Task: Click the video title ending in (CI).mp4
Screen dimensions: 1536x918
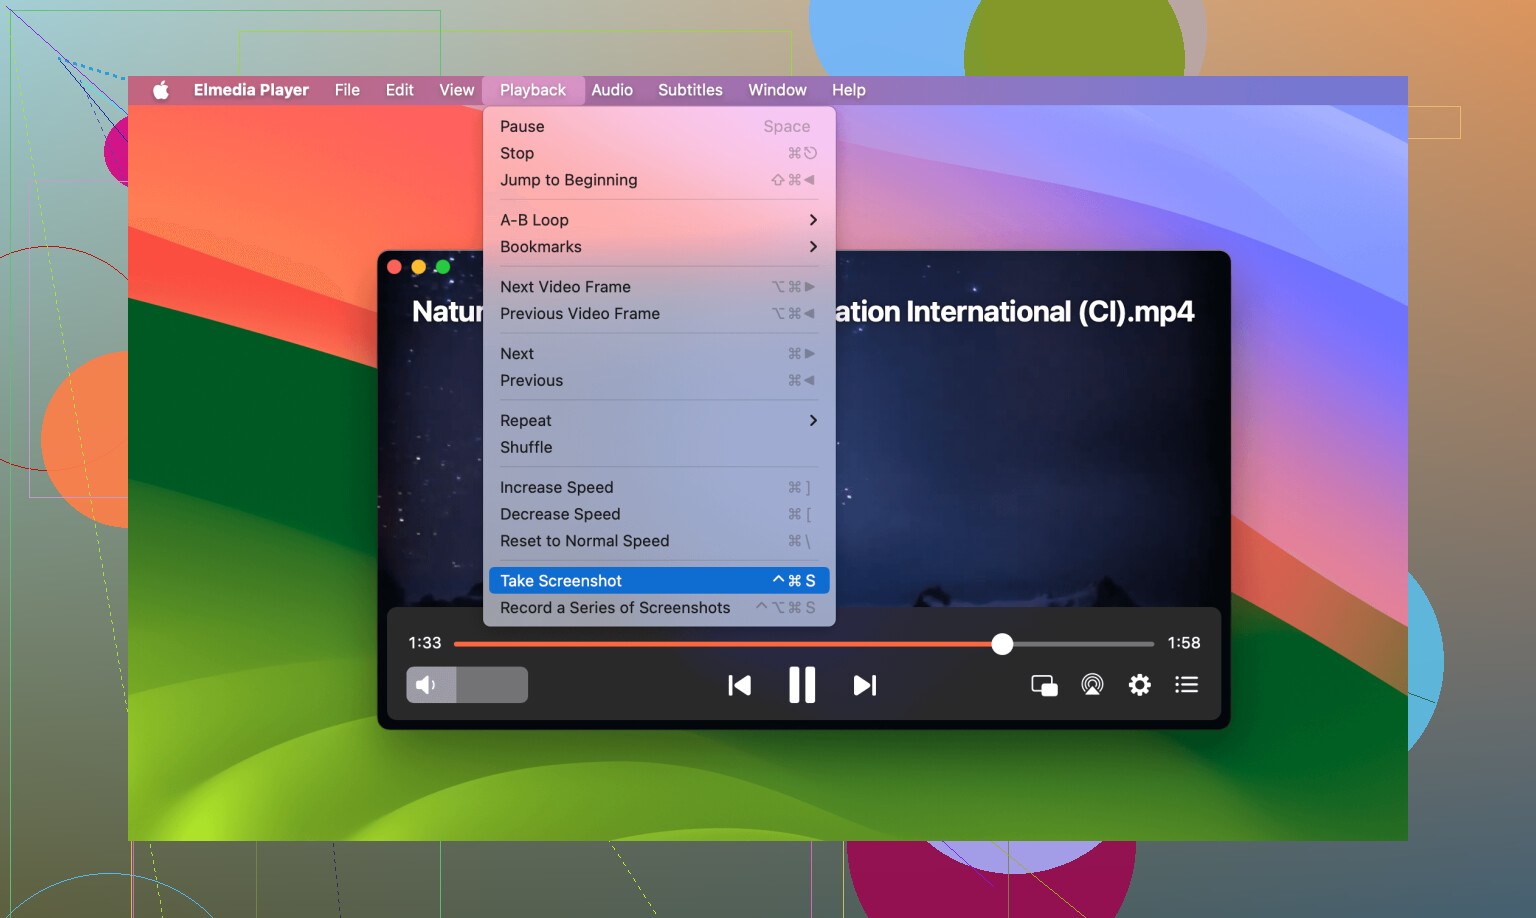Action: point(1014,312)
